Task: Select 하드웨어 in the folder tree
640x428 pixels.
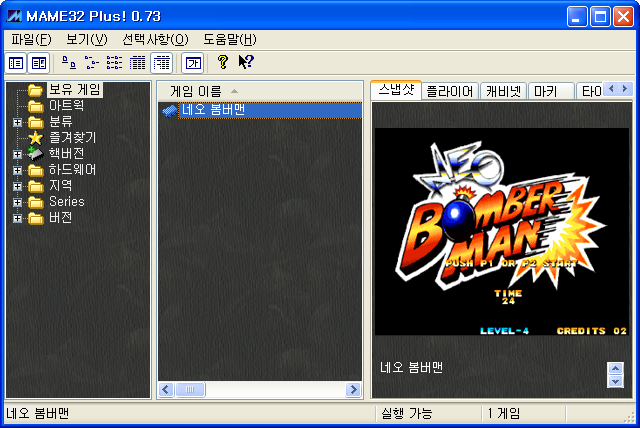Action: coord(73,170)
